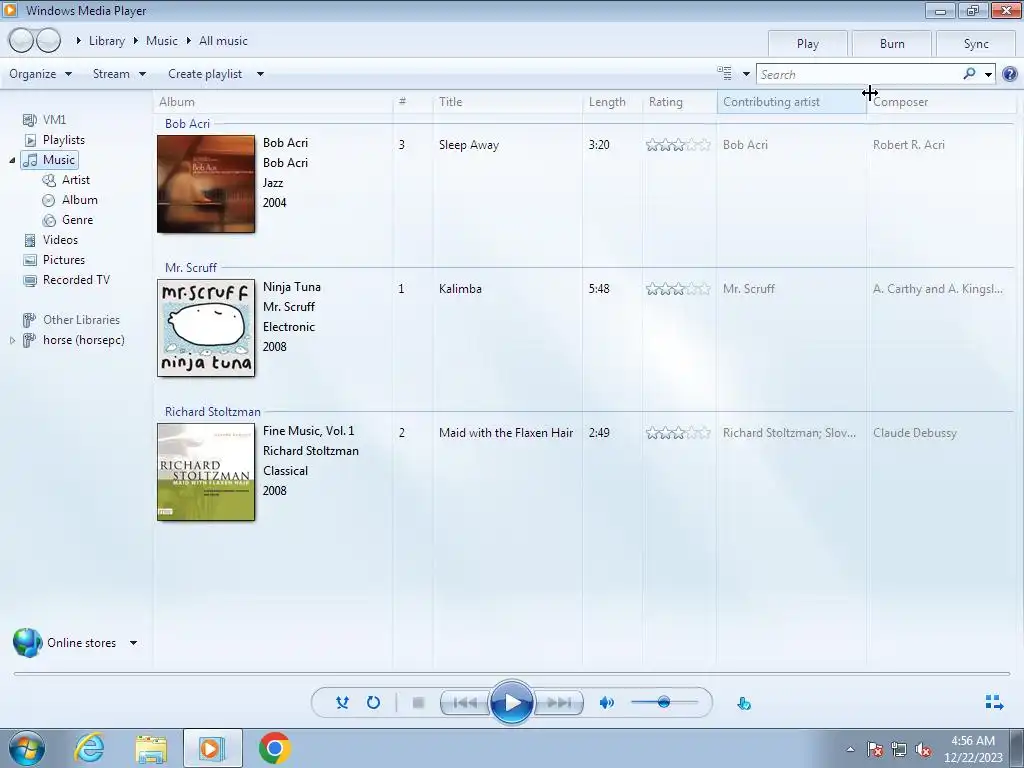
Task: Open Recorded TV library
Action: [x=76, y=280]
